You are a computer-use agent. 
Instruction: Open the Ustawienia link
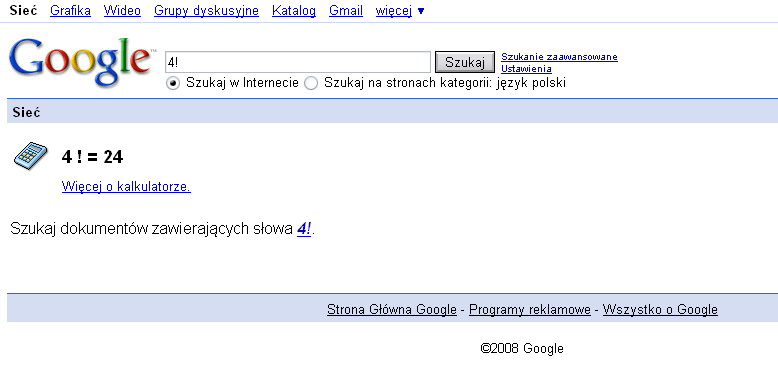(x=526, y=69)
